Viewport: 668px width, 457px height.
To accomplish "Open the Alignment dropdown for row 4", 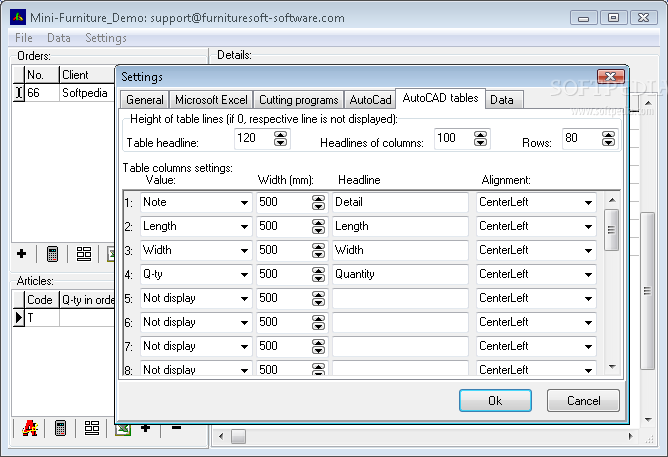I will [x=588, y=274].
